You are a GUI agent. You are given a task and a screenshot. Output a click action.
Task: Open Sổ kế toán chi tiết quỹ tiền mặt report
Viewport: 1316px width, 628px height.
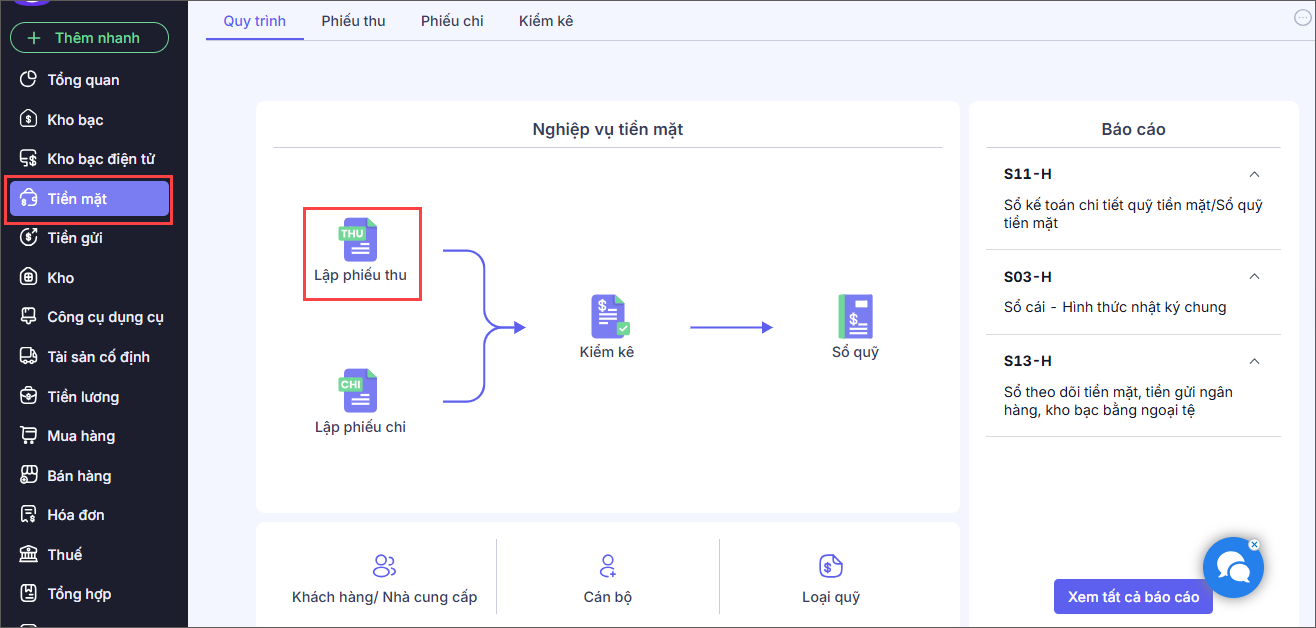pos(1133,214)
